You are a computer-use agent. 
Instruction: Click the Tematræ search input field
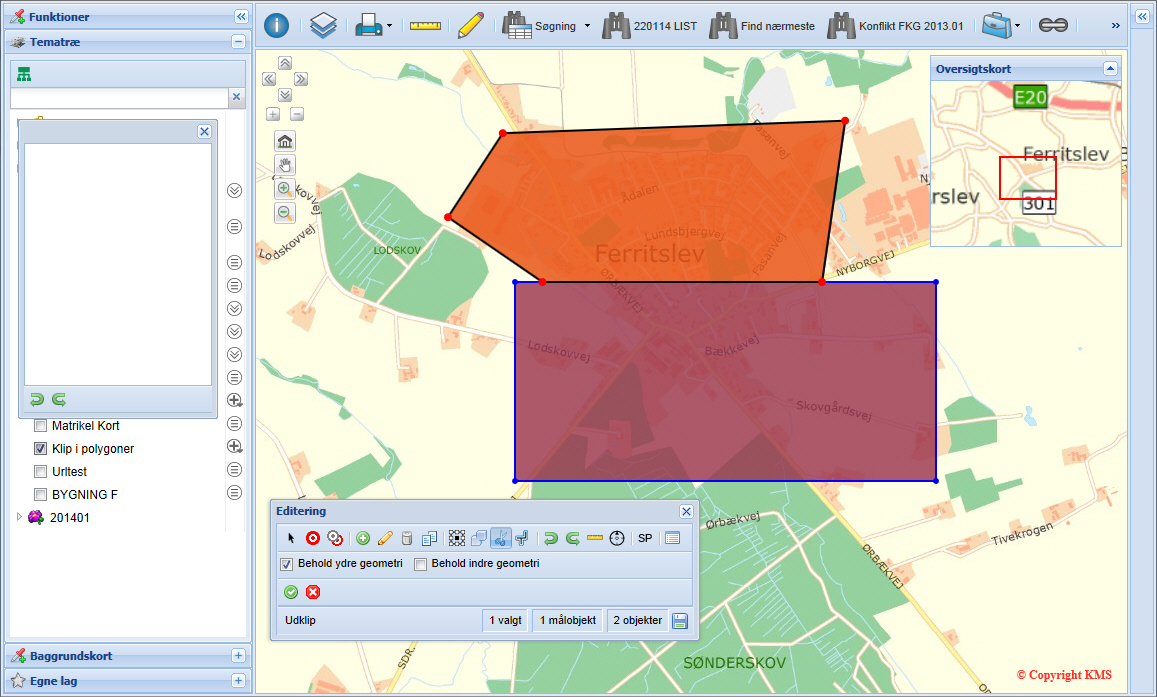119,97
